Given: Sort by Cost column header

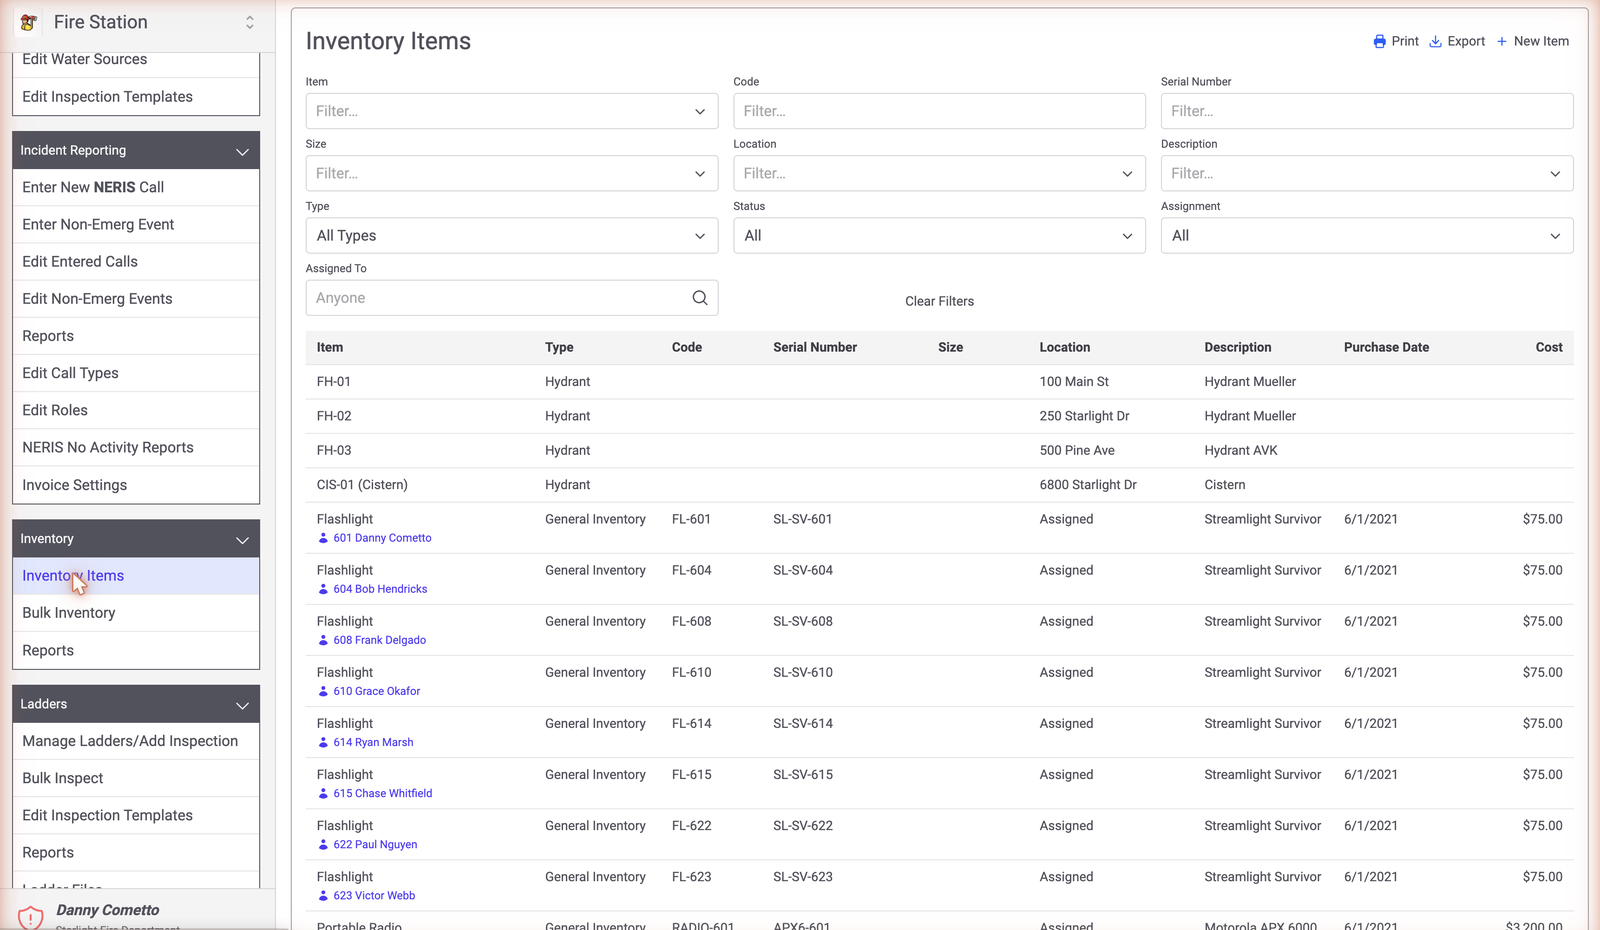Looking at the screenshot, I should (1549, 347).
